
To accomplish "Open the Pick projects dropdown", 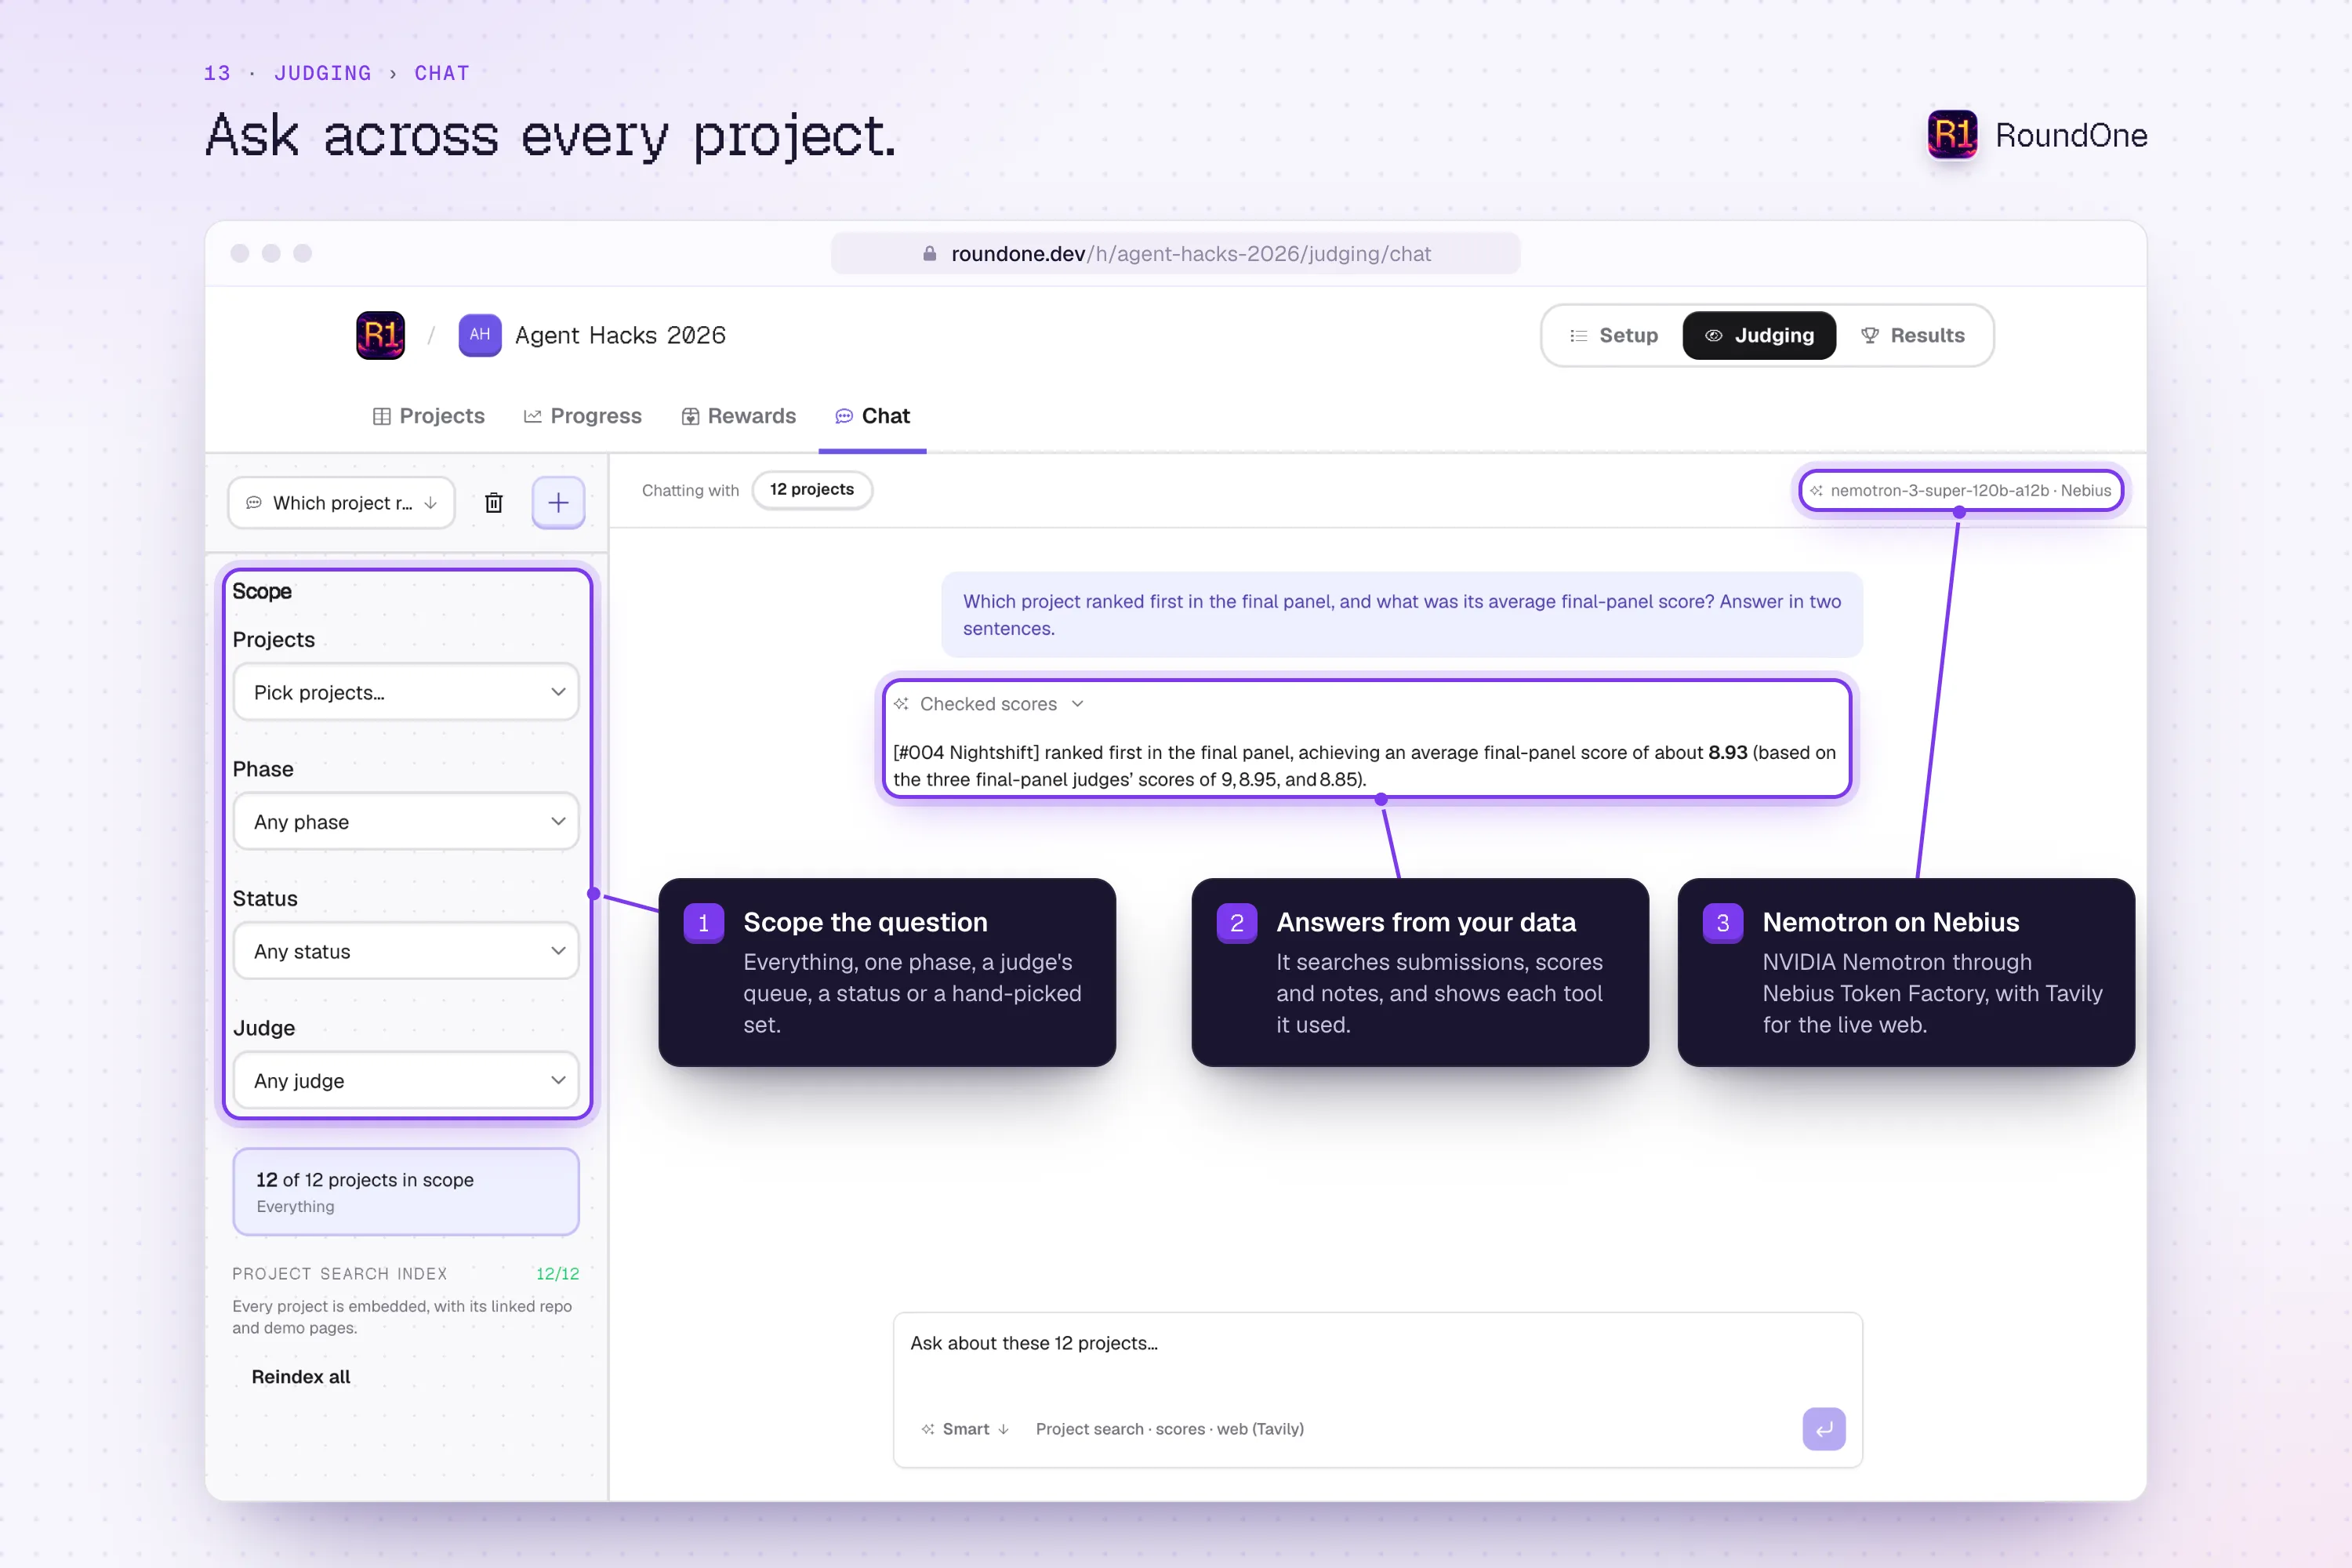I will click(406, 692).
